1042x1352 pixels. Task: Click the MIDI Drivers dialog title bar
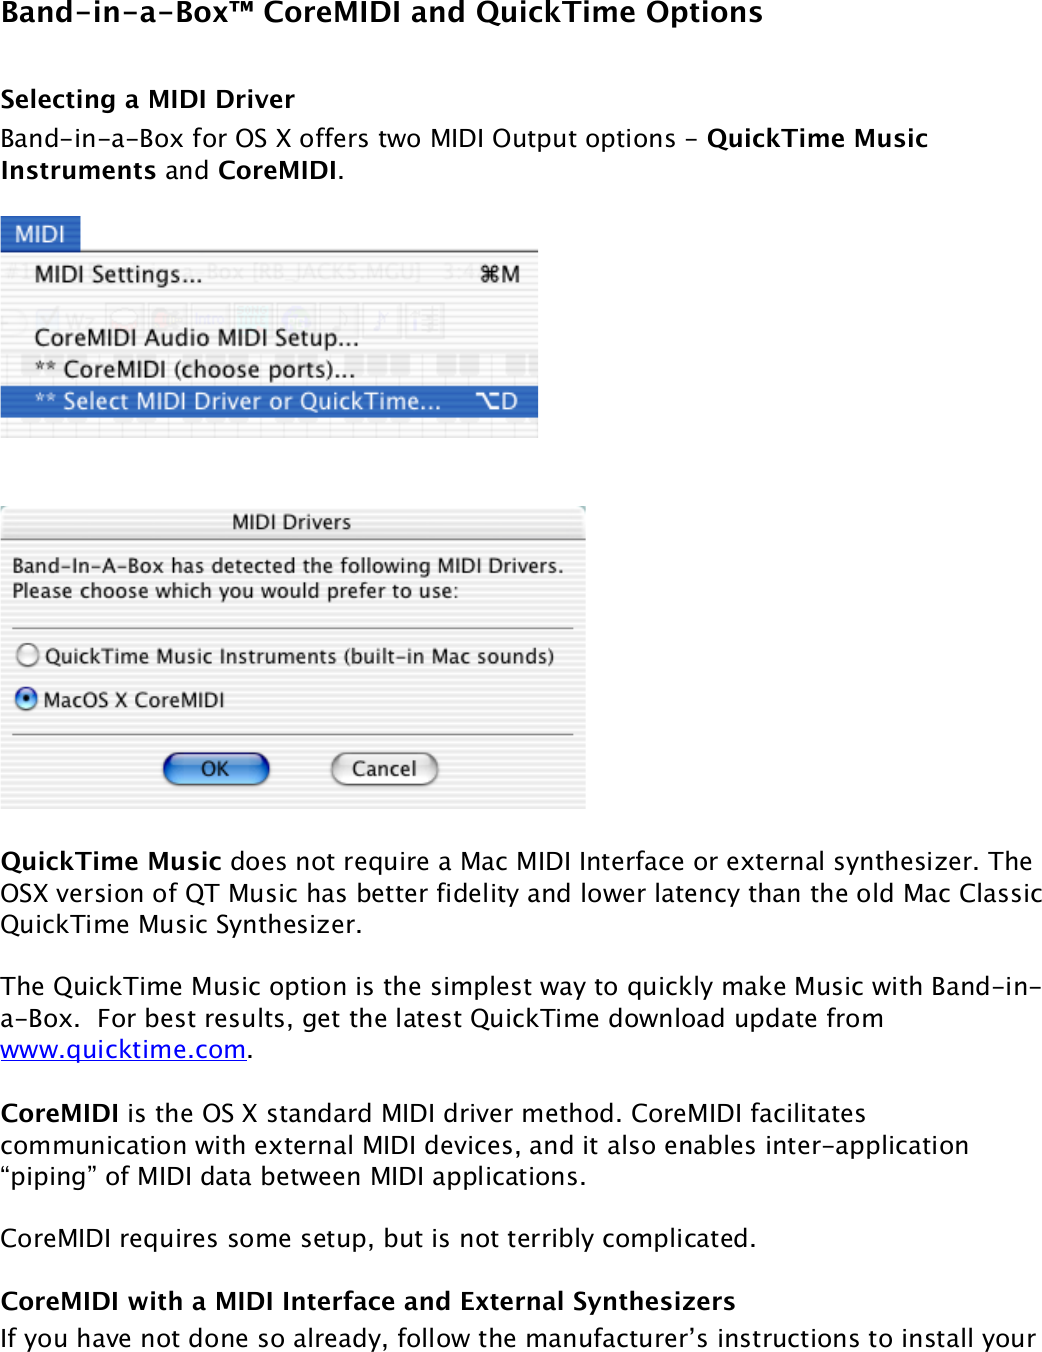[291, 522]
